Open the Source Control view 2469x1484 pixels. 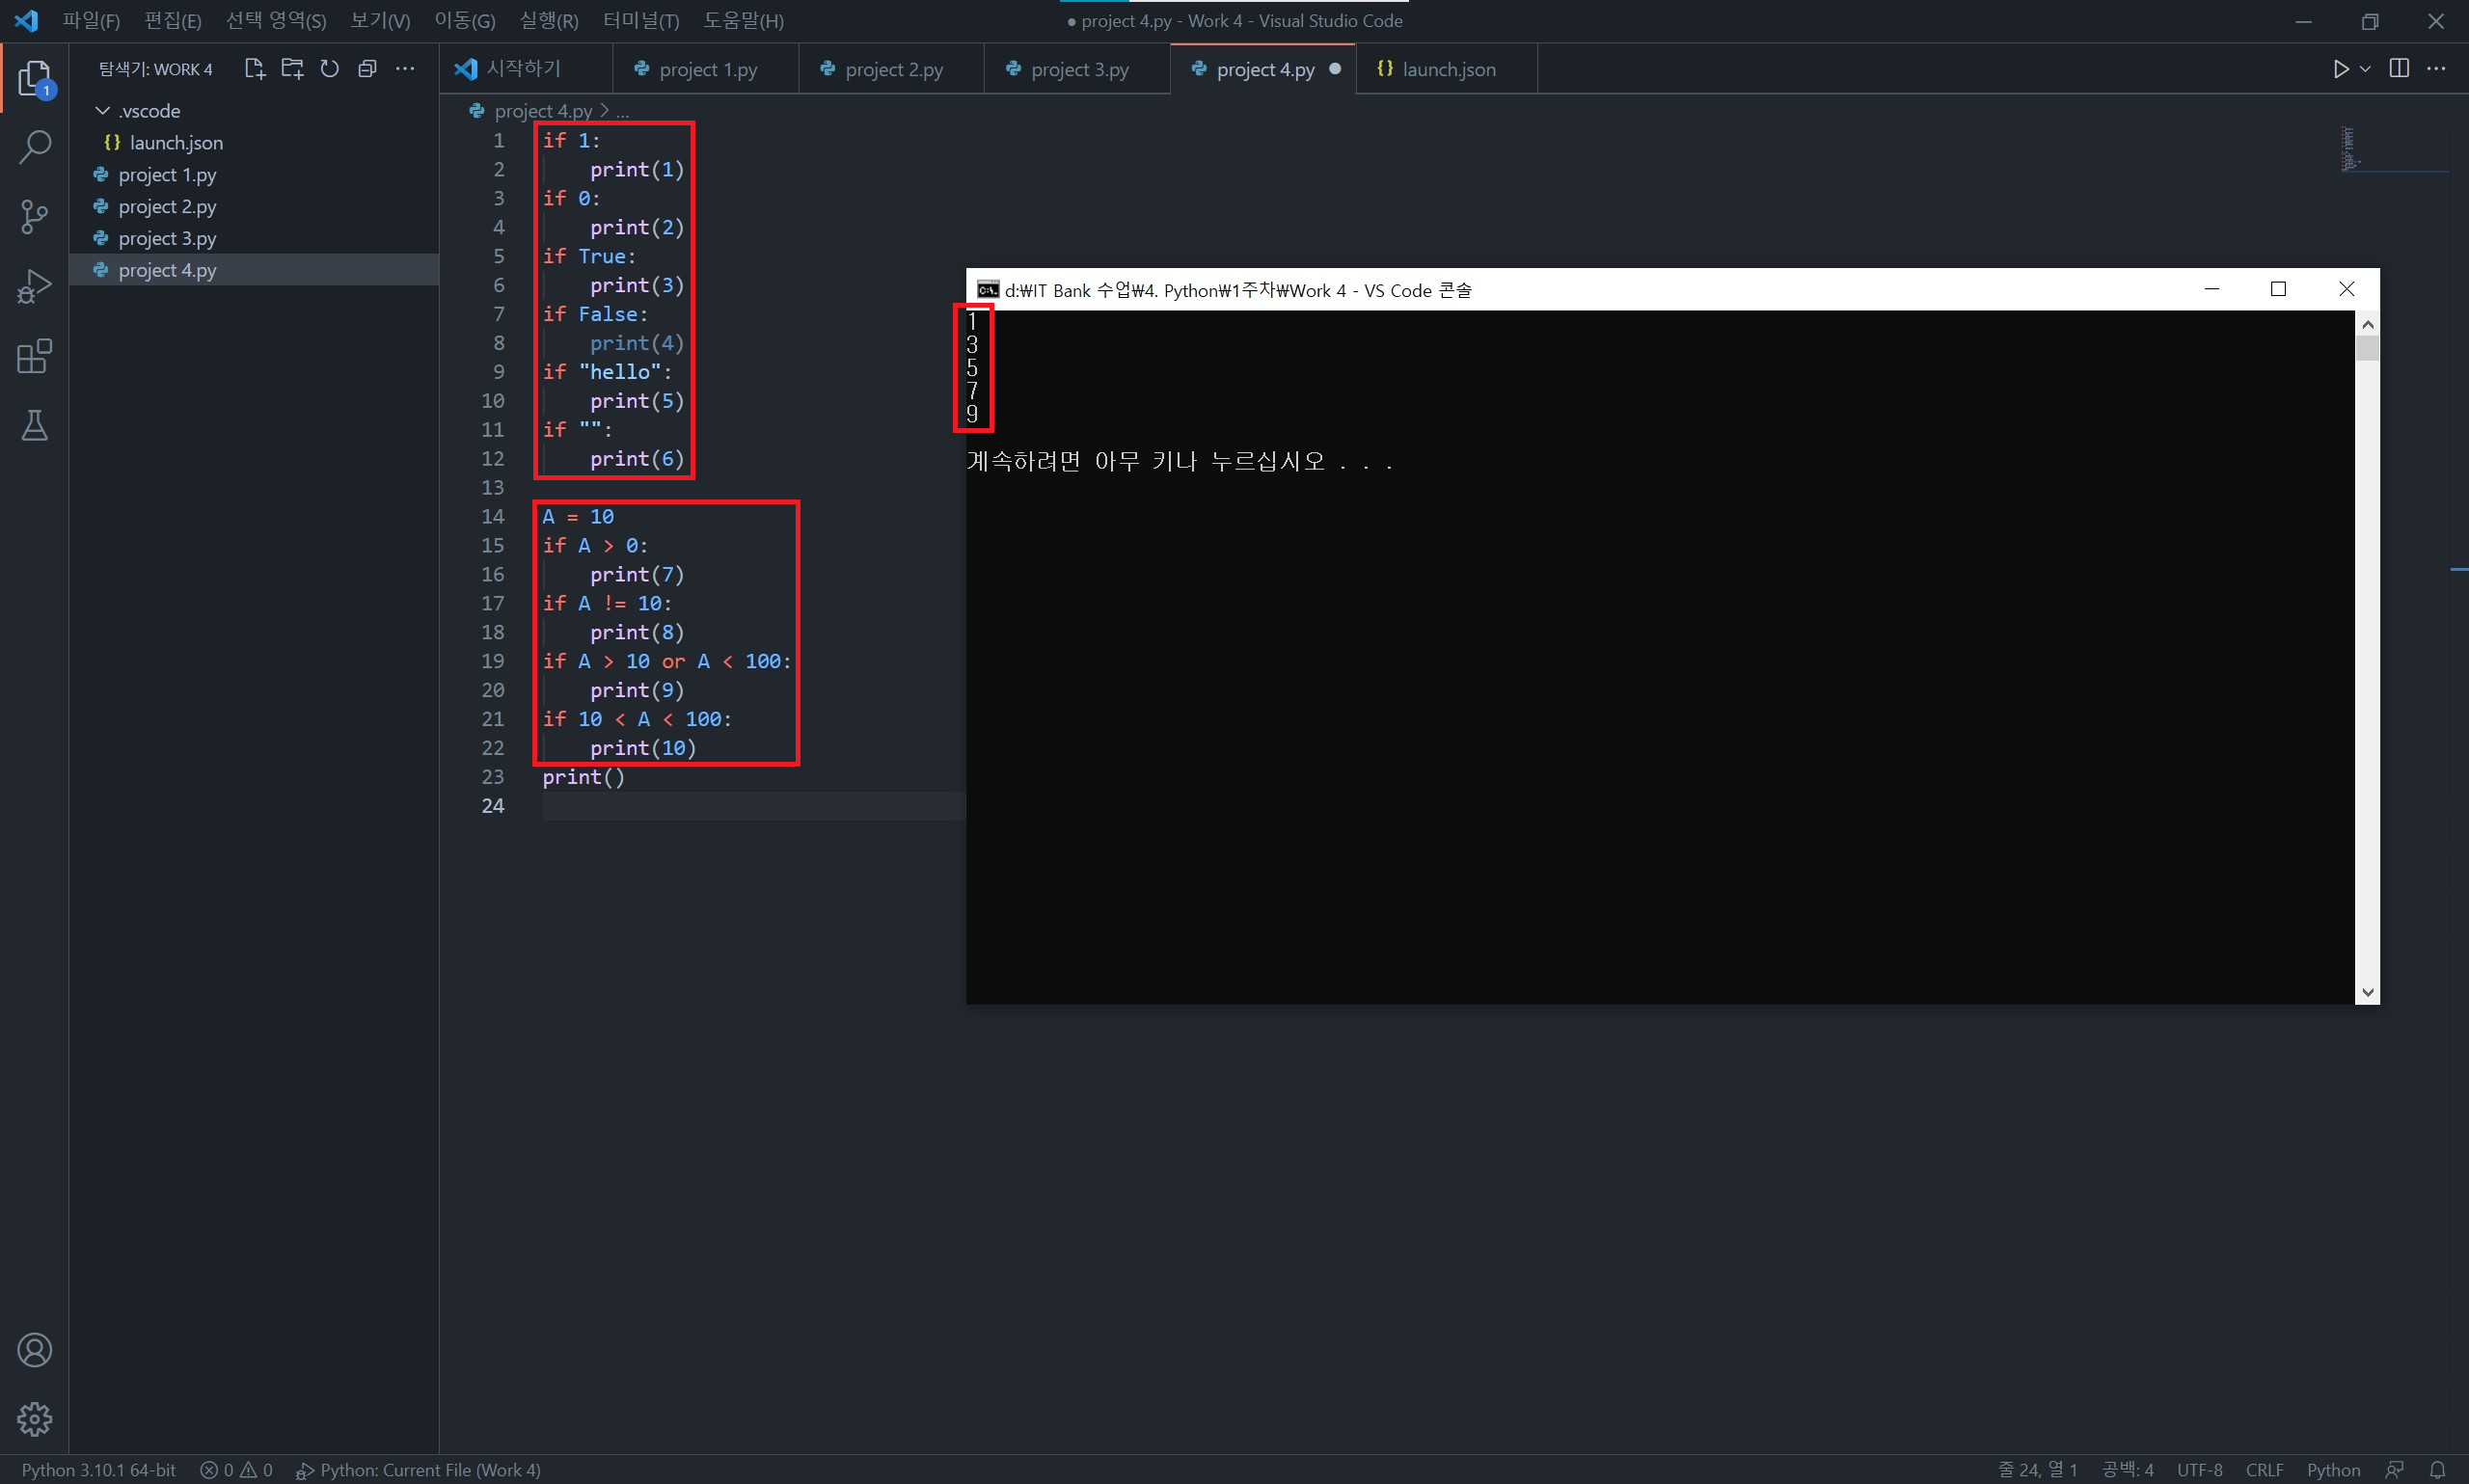click(x=35, y=216)
